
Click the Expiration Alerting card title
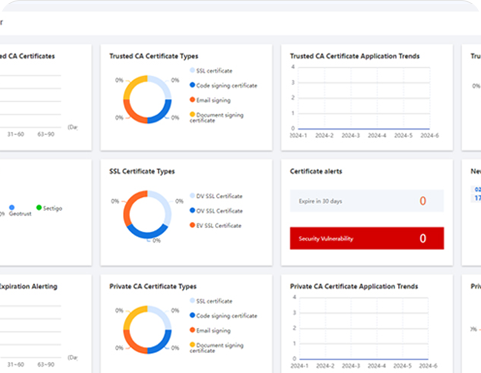pos(28,286)
